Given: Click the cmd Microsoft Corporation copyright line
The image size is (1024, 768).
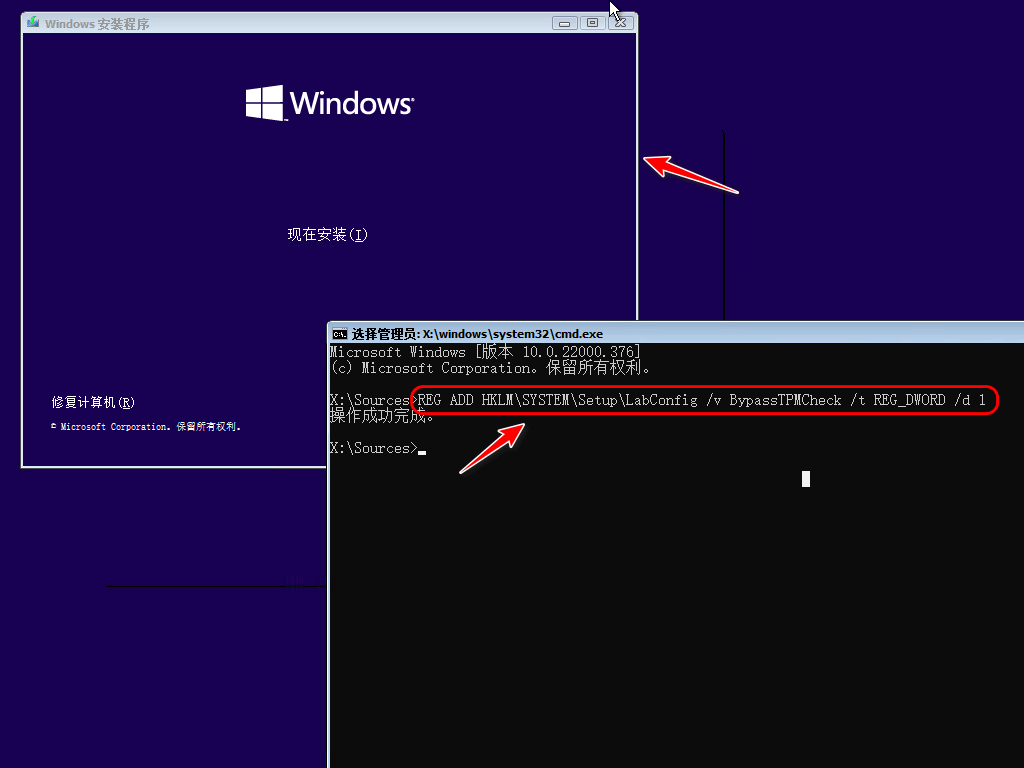Looking at the screenshot, I should coord(490,368).
